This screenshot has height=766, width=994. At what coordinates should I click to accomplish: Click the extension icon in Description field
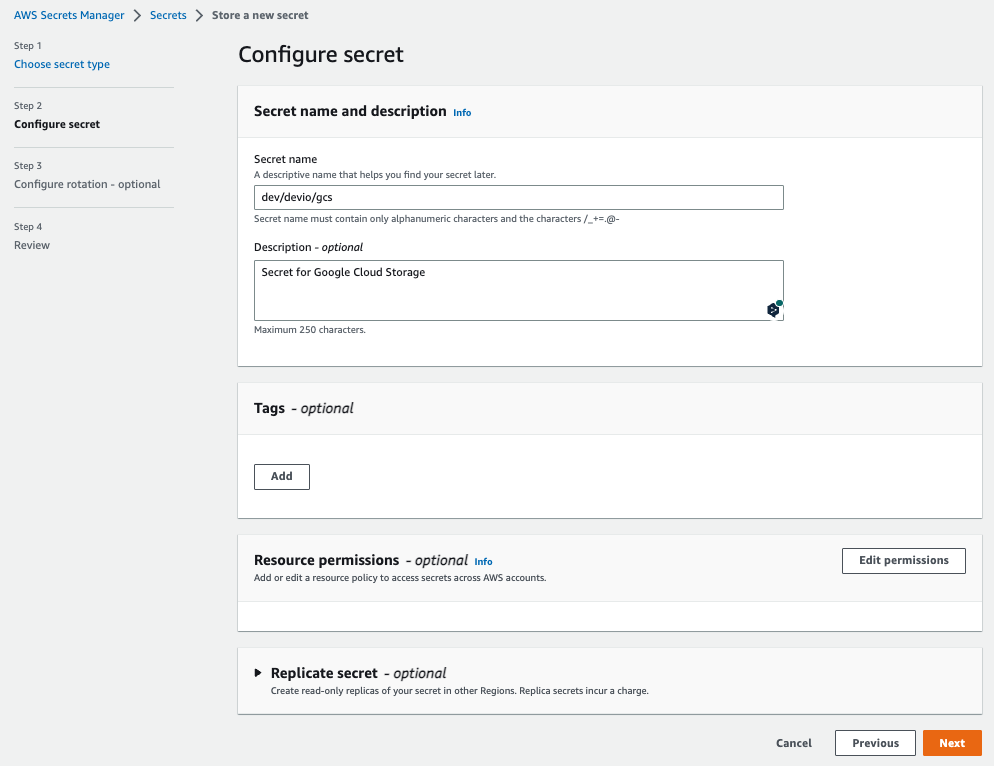point(773,309)
